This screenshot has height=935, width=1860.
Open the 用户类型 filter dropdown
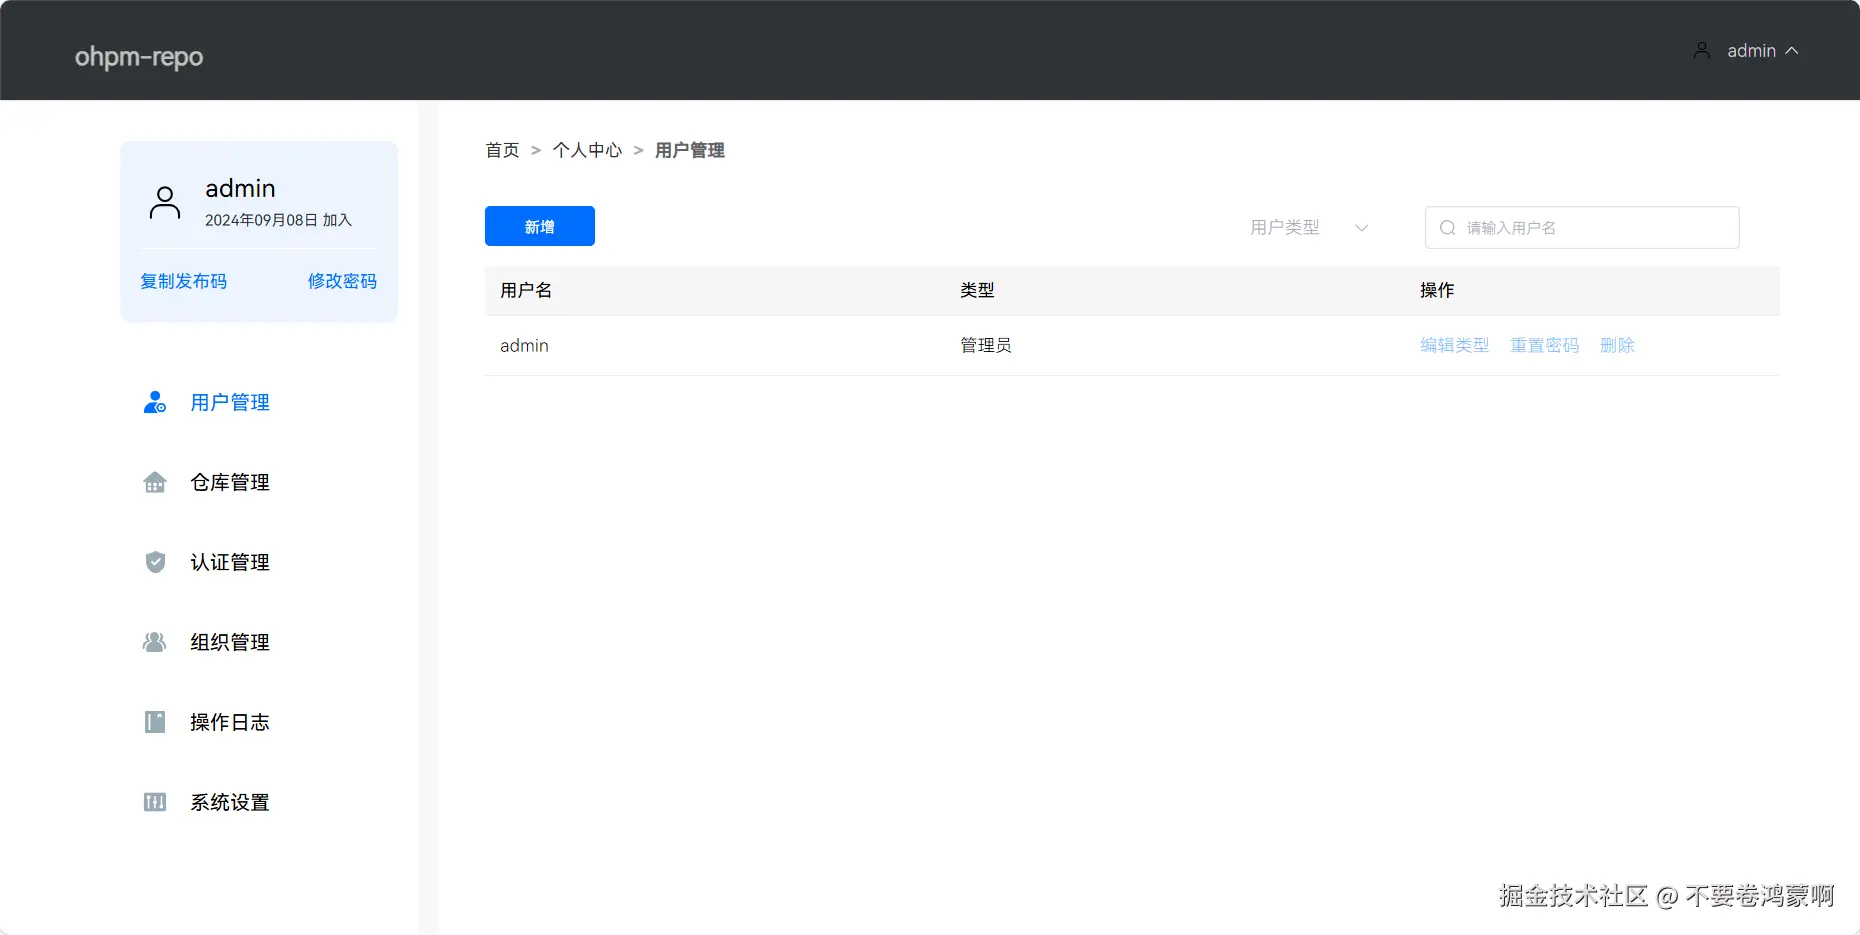coord(1309,228)
